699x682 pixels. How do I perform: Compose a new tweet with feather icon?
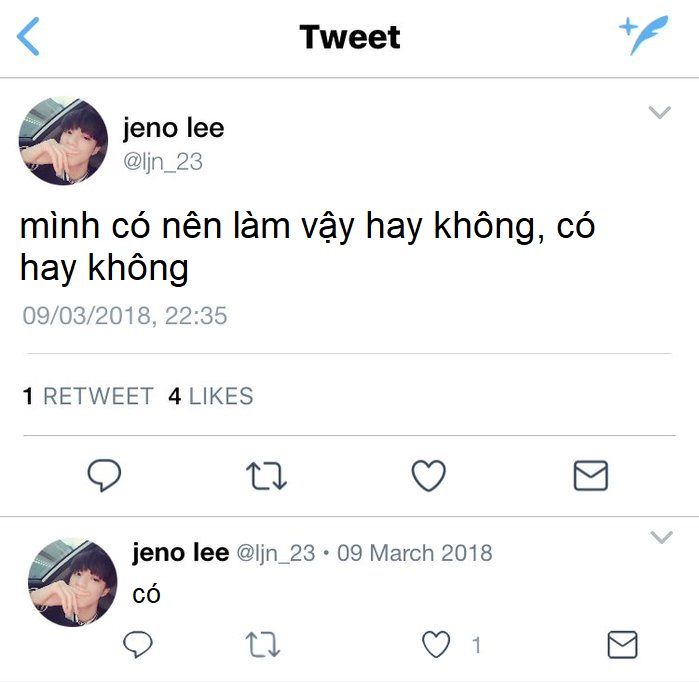(x=644, y=35)
